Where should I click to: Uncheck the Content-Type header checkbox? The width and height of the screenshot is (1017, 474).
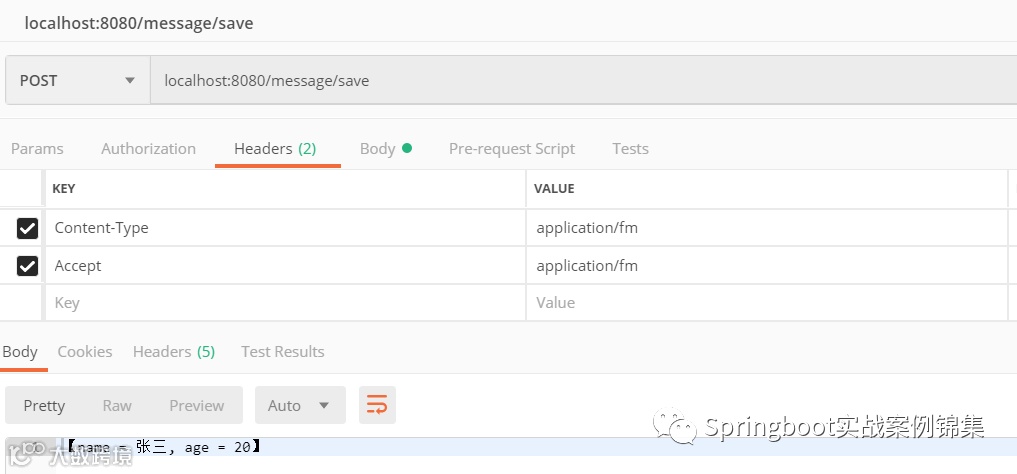[x=27, y=228]
